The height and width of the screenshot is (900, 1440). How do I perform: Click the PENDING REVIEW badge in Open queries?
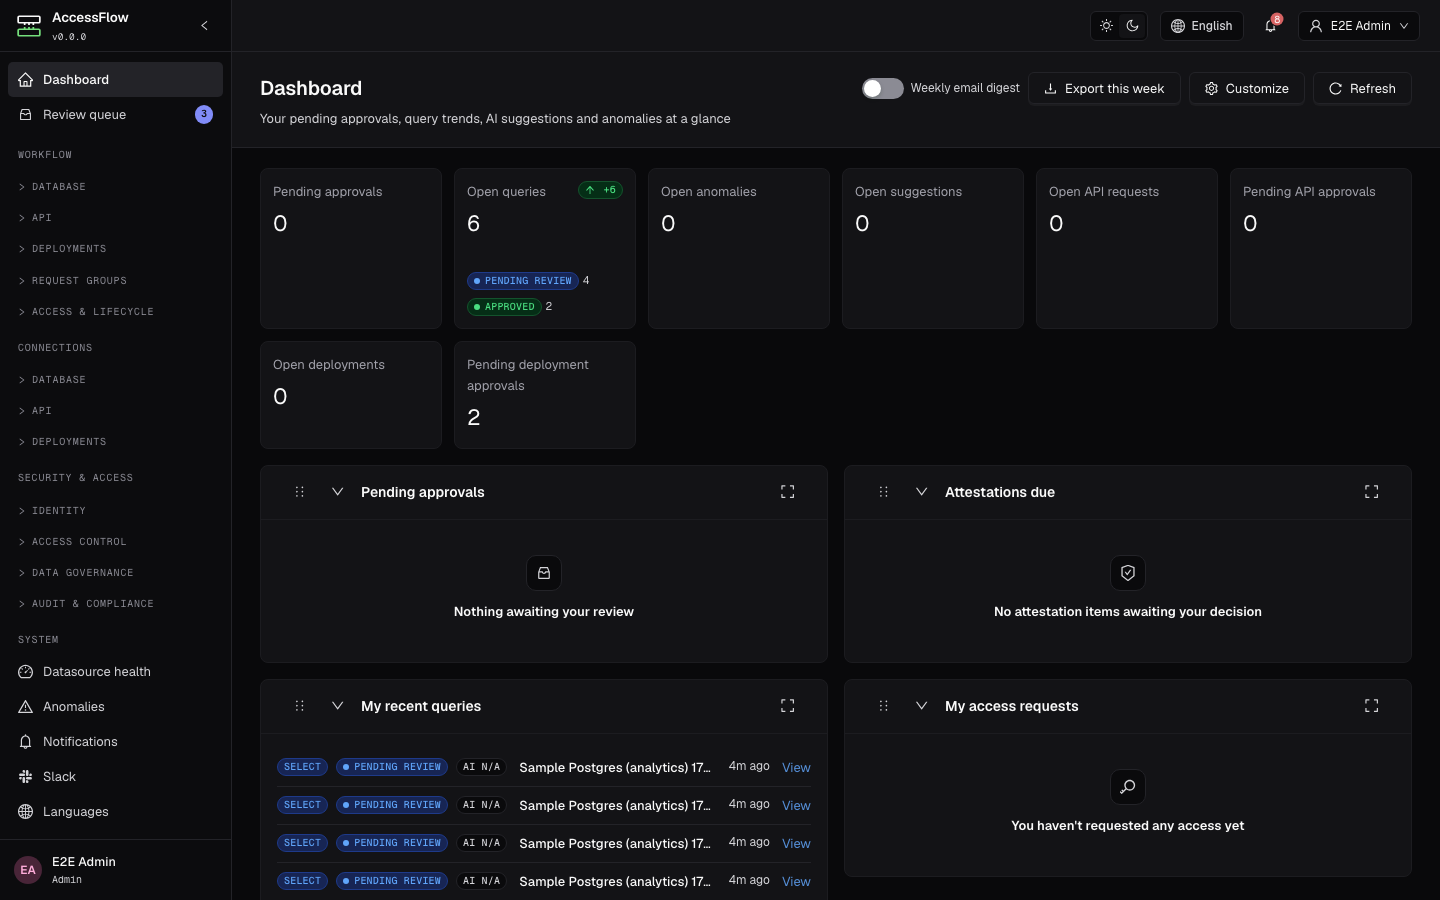[x=523, y=281]
